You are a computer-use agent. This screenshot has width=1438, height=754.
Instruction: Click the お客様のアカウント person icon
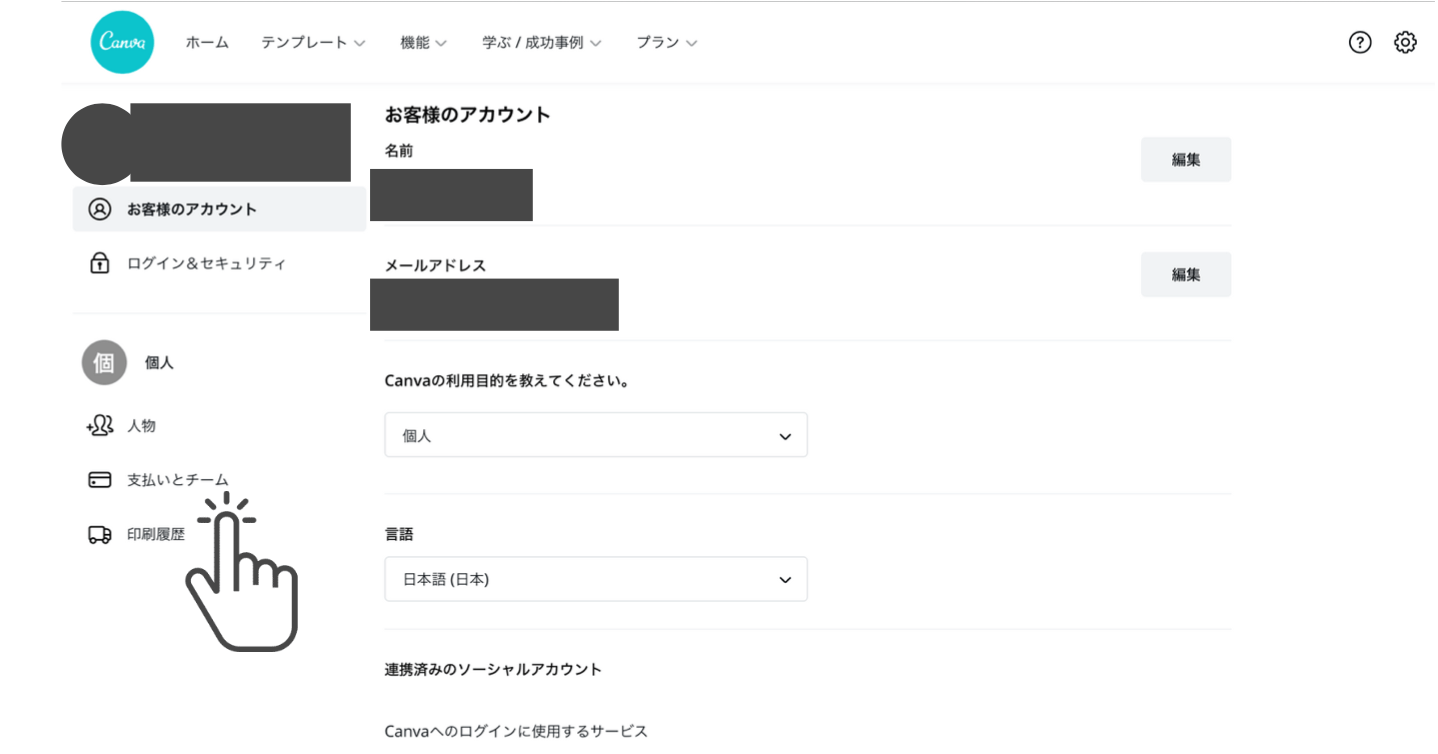click(100, 210)
